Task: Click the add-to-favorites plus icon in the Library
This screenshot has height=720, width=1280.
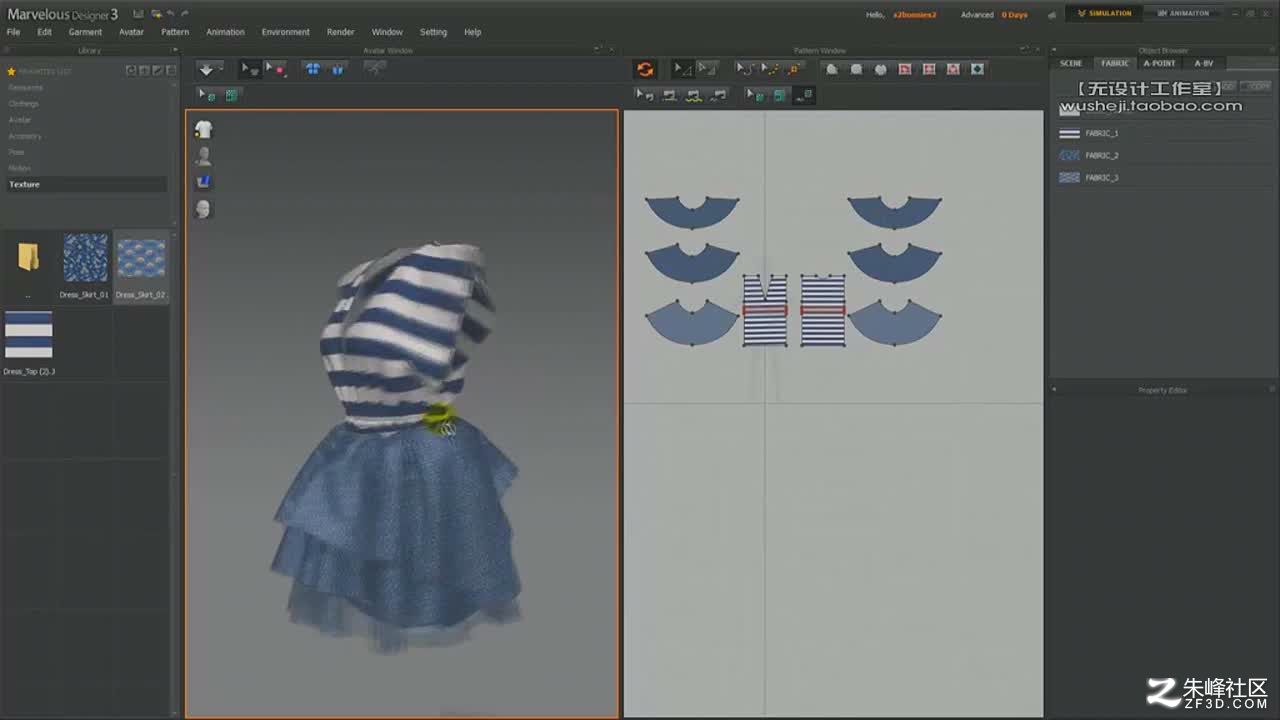Action: pos(144,70)
